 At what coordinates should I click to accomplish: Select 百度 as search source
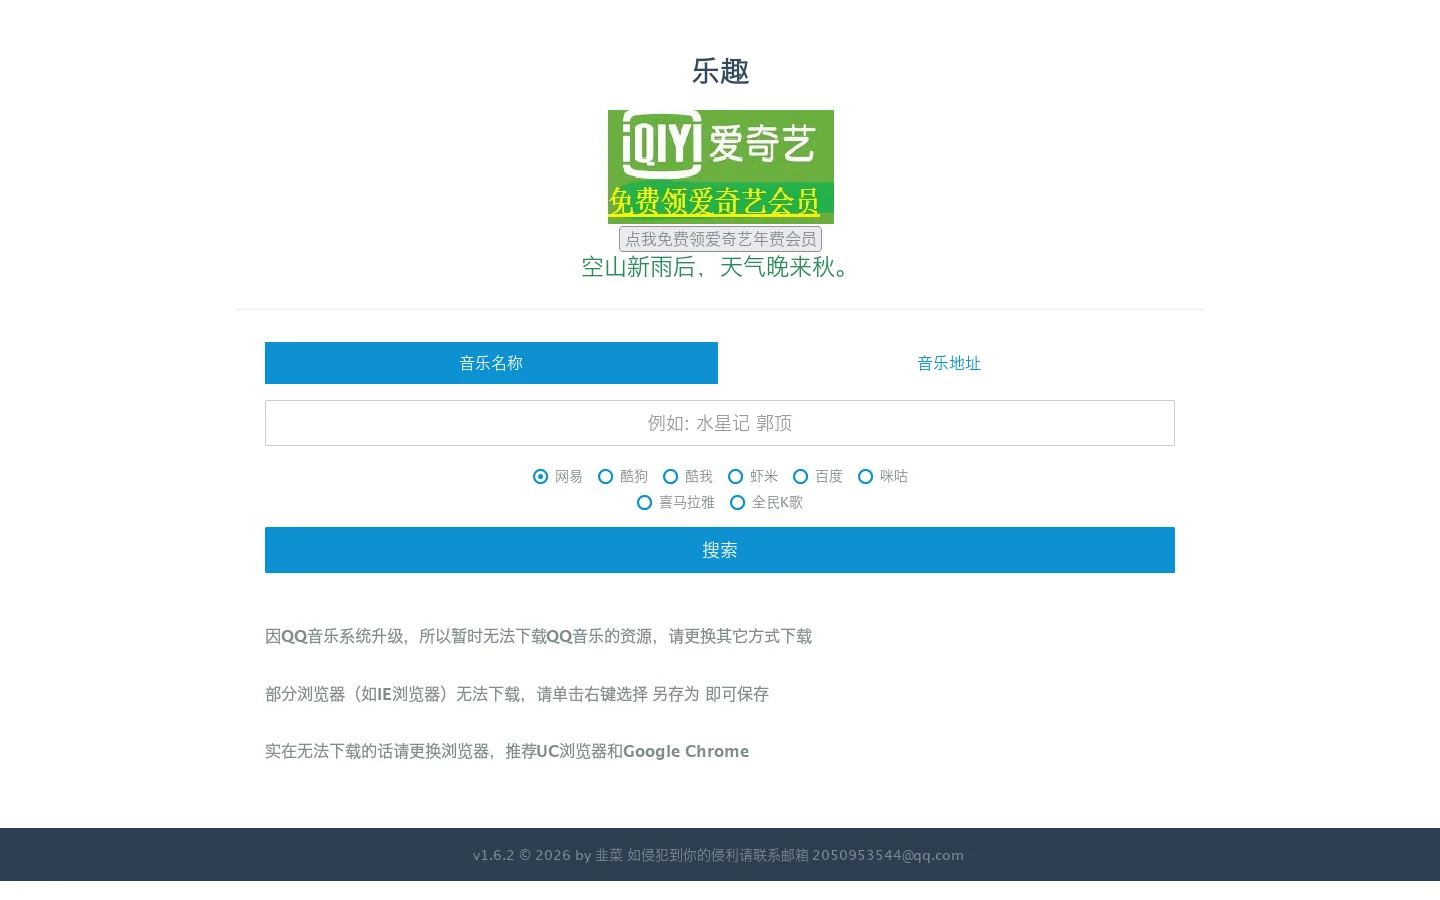point(801,476)
